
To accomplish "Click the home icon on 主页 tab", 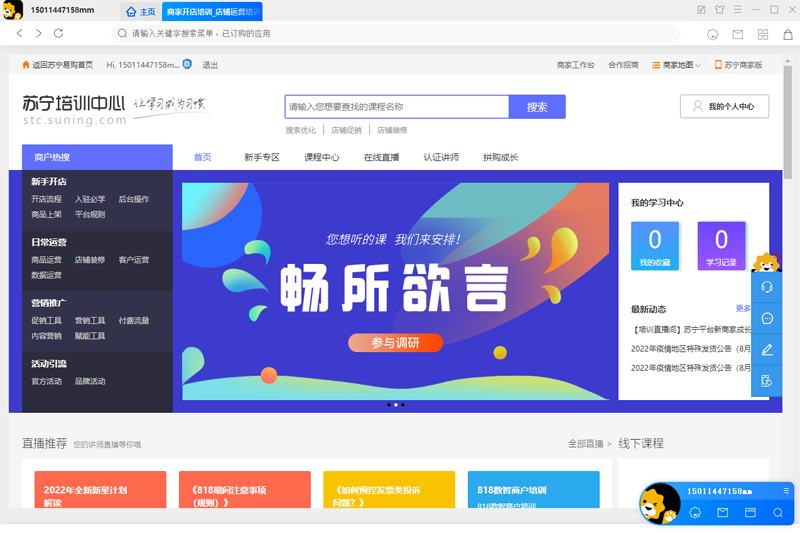I will (131, 12).
